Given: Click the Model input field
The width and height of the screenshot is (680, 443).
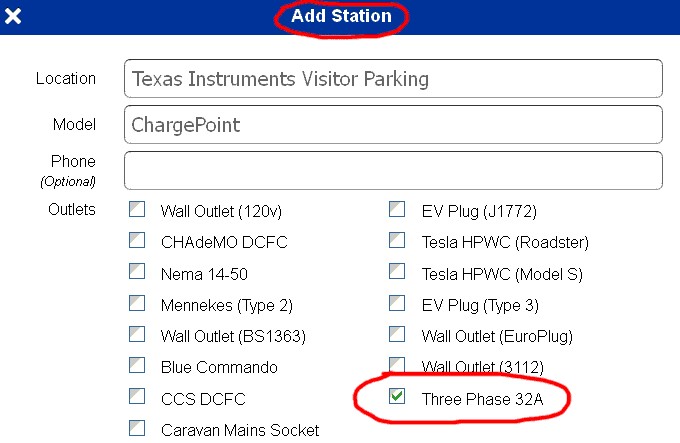Looking at the screenshot, I should coord(393,125).
